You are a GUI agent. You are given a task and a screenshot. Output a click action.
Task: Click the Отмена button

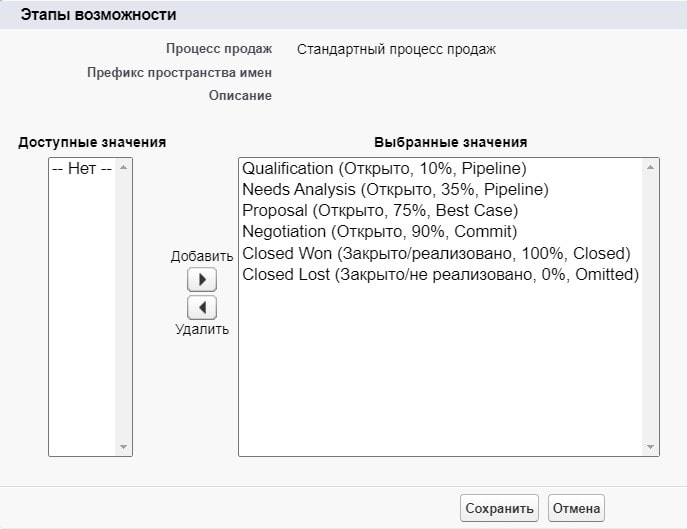click(576, 508)
